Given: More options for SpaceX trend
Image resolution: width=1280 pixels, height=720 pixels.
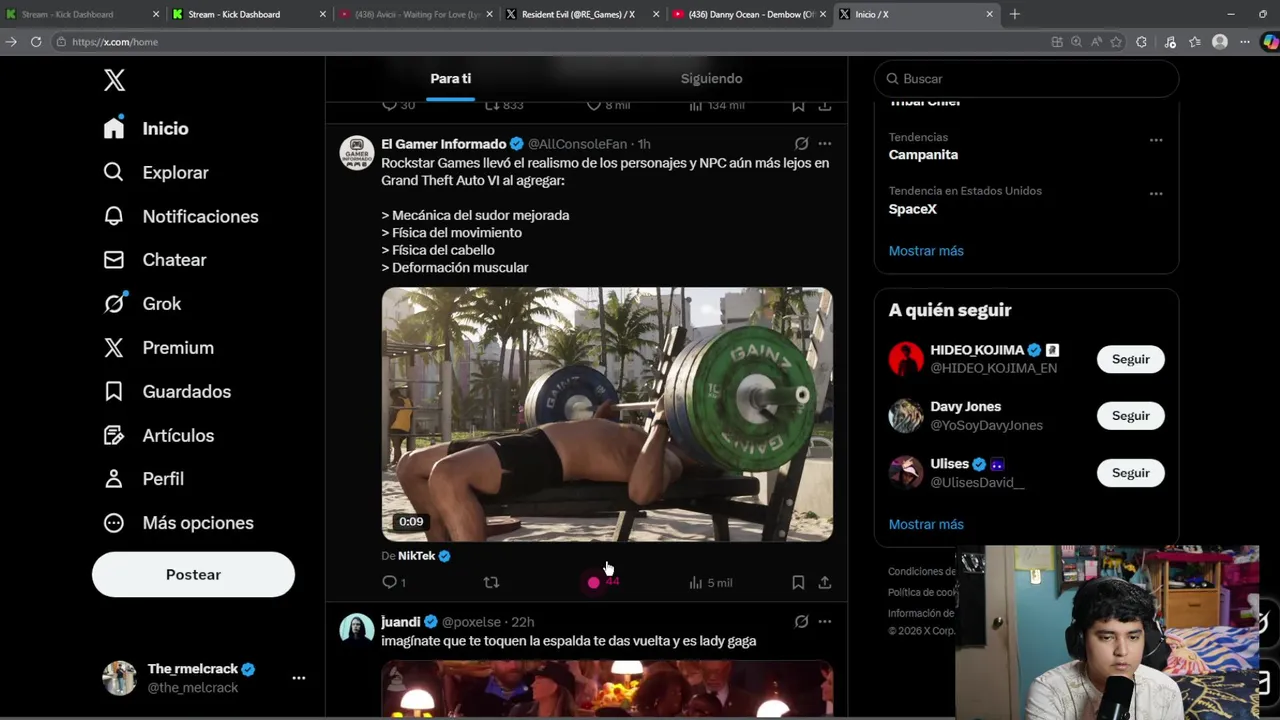Looking at the screenshot, I should (x=1156, y=194).
